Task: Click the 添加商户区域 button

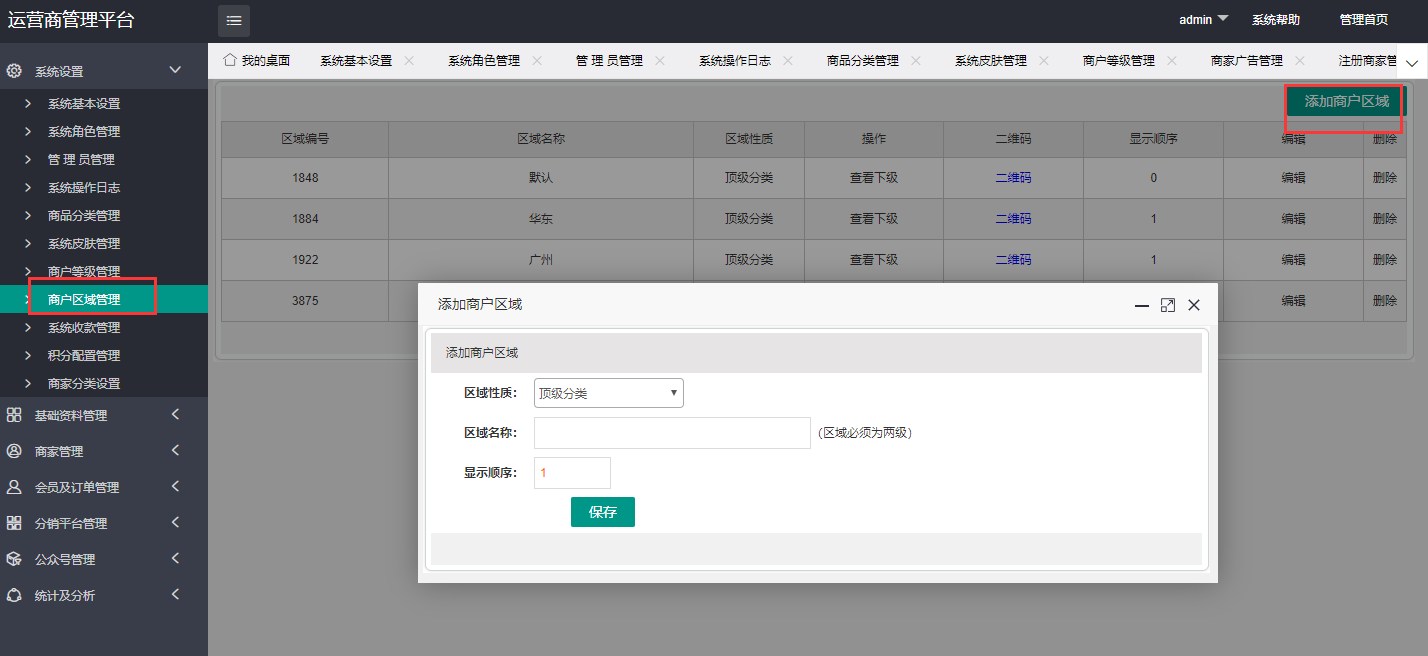Action: pyautogui.click(x=1346, y=101)
